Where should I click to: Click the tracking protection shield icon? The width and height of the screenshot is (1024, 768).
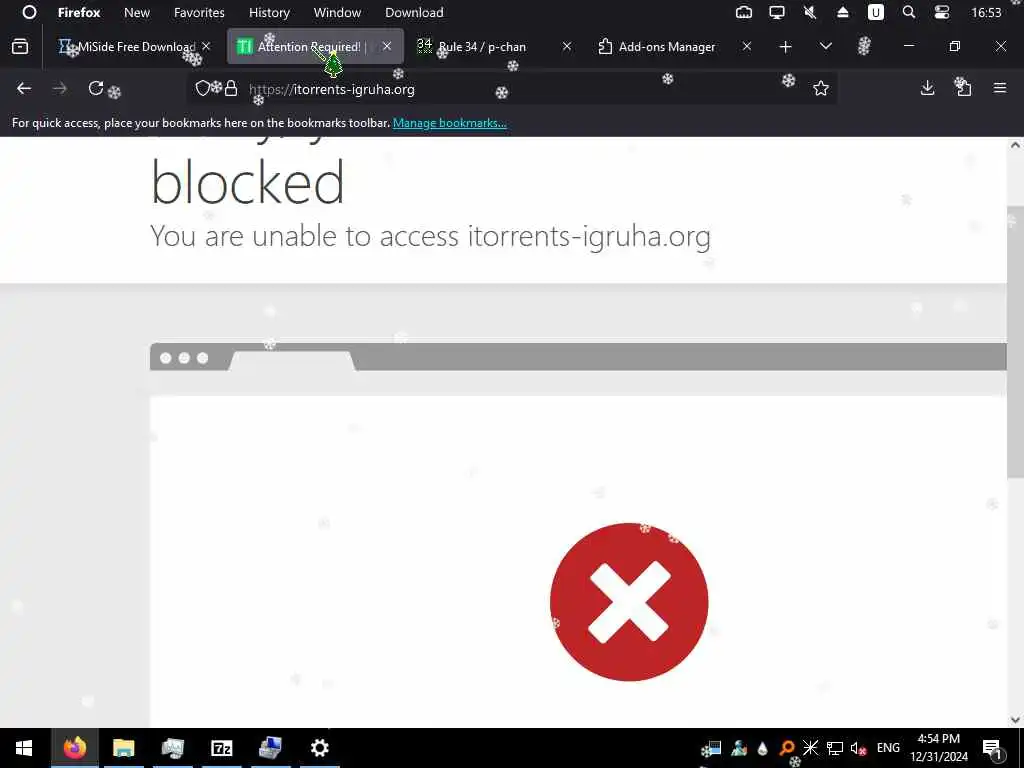point(202,88)
